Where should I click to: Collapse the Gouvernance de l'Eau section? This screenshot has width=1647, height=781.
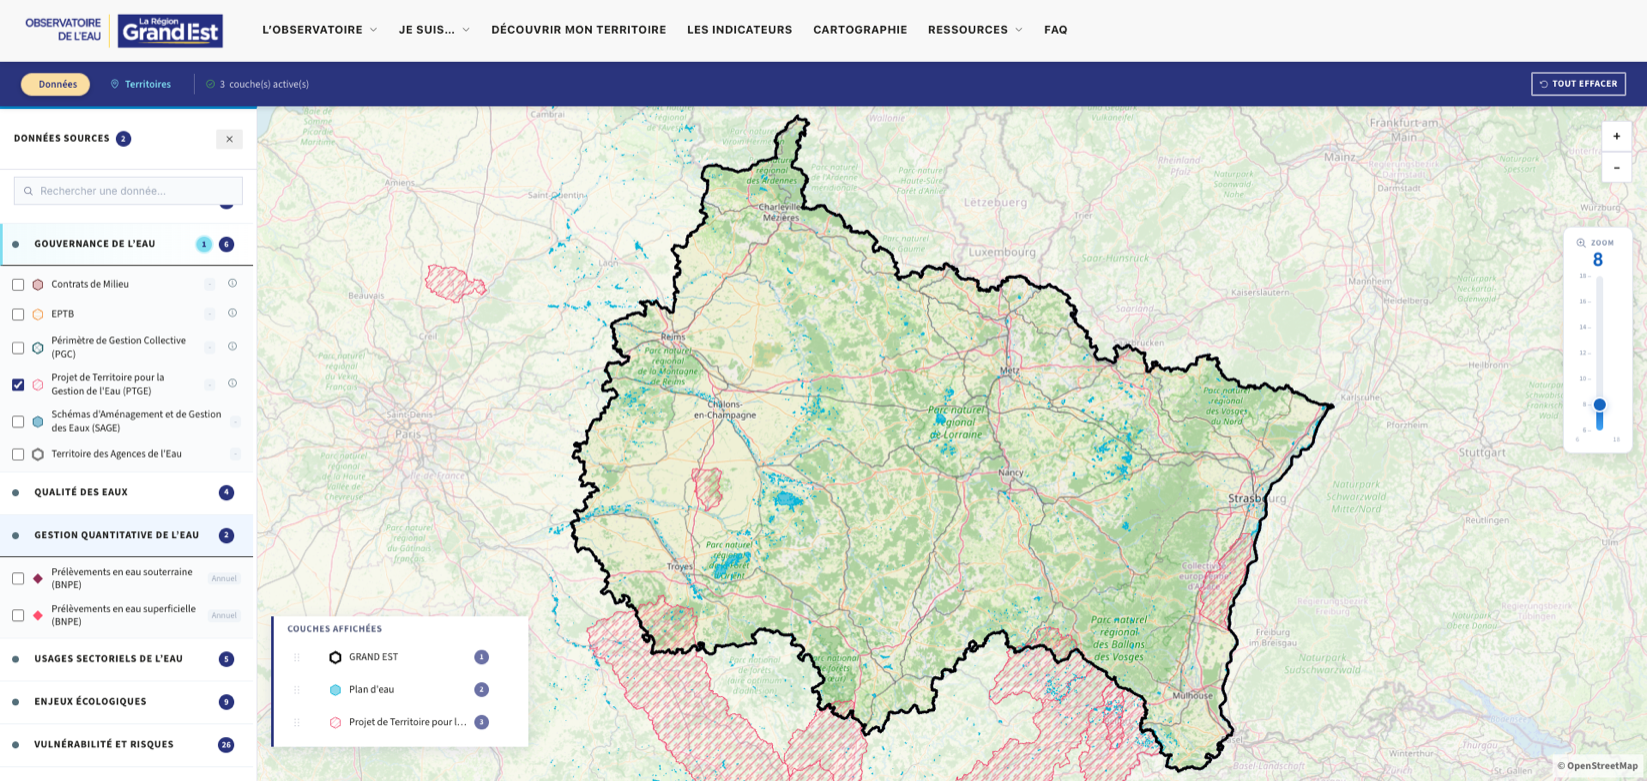pos(126,244)
